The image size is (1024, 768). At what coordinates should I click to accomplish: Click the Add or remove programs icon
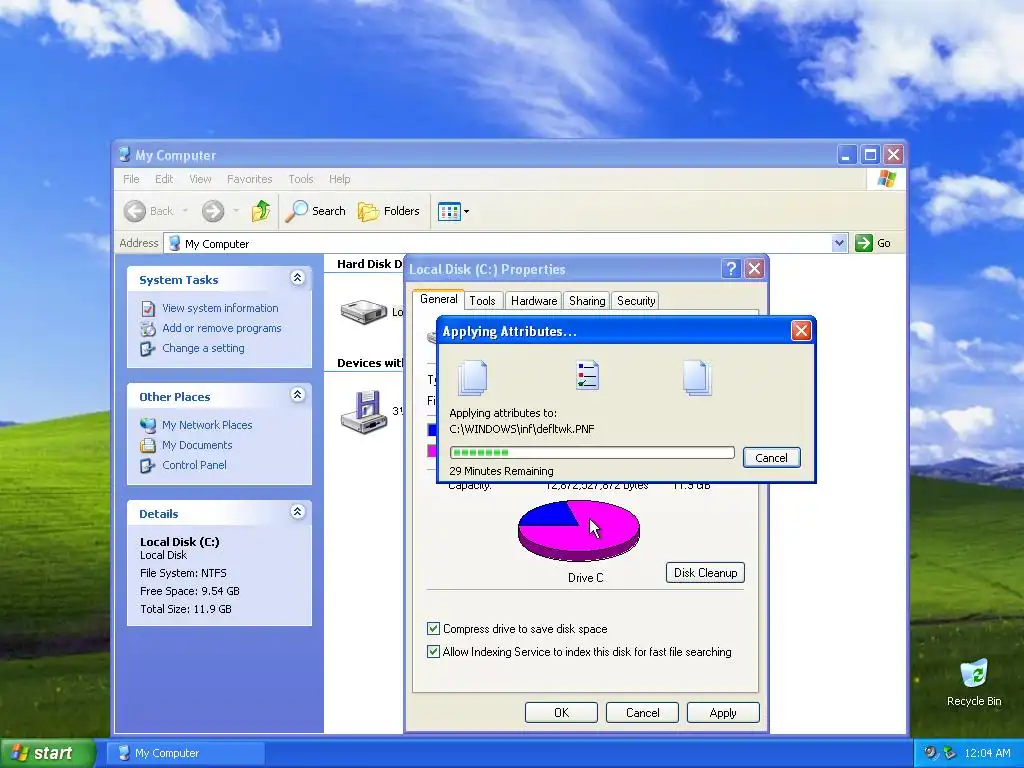point(148,328)
